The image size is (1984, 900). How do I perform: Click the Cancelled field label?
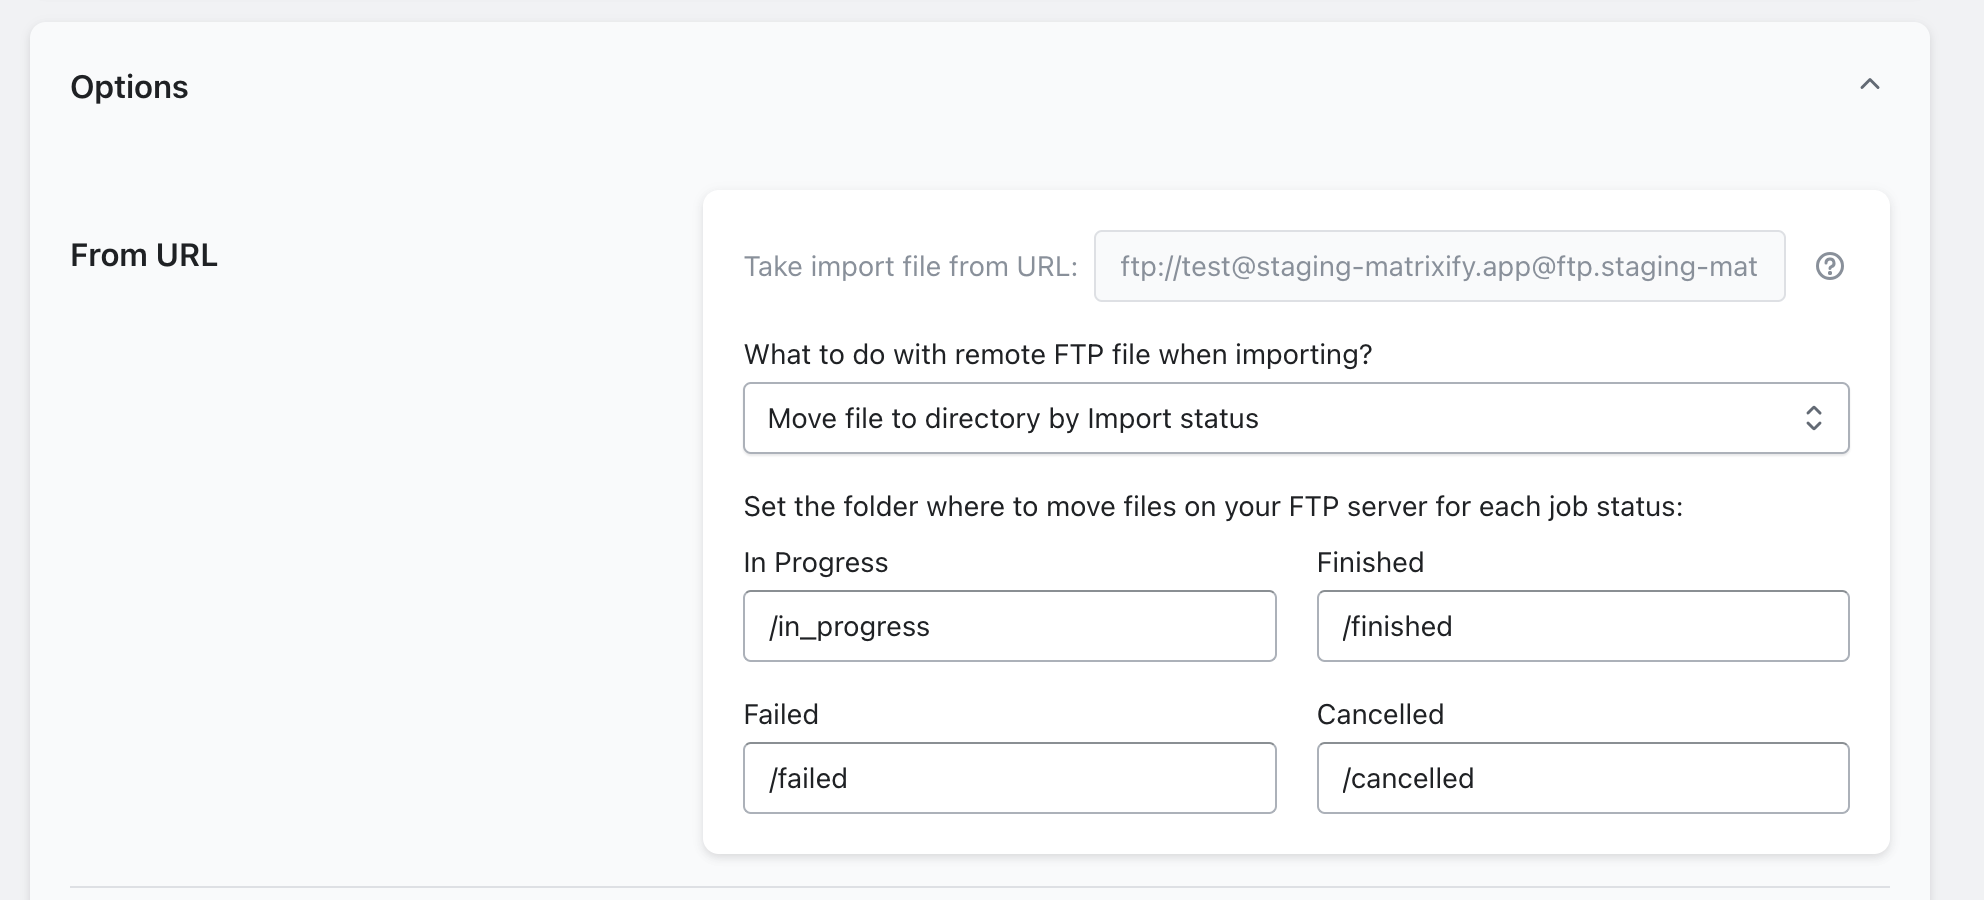pyautogui.click(x=1379, y=715)
